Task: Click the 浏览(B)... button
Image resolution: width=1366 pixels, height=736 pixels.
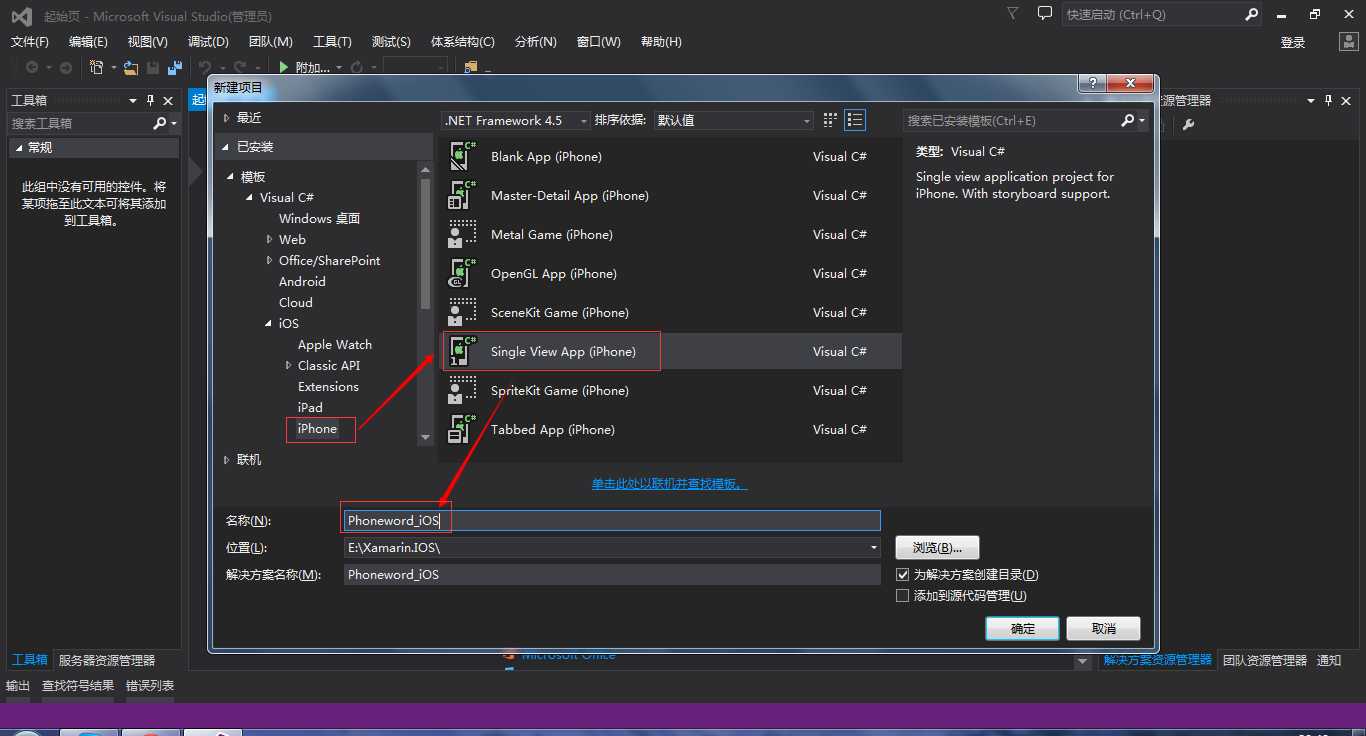Action: [x=937, y=548]
